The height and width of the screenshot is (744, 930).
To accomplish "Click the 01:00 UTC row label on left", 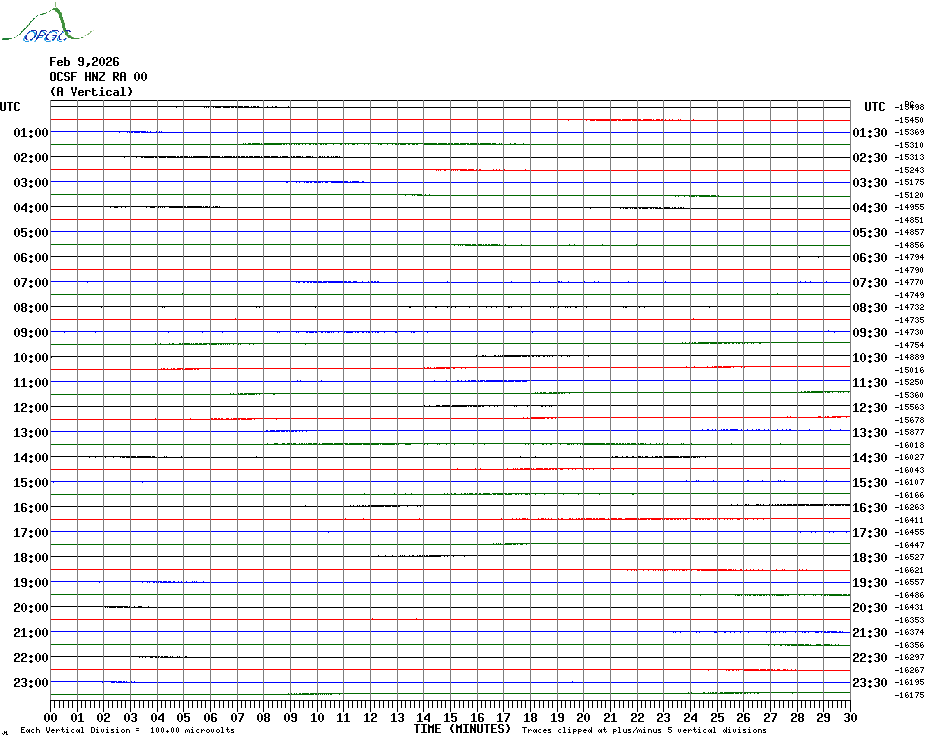I will tap(31, 132).
